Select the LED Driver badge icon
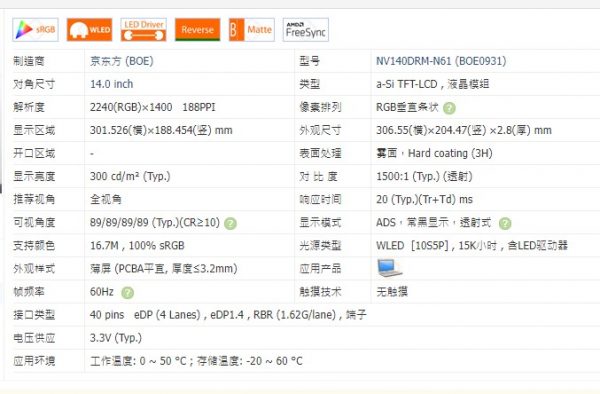 tap(143, 30)
